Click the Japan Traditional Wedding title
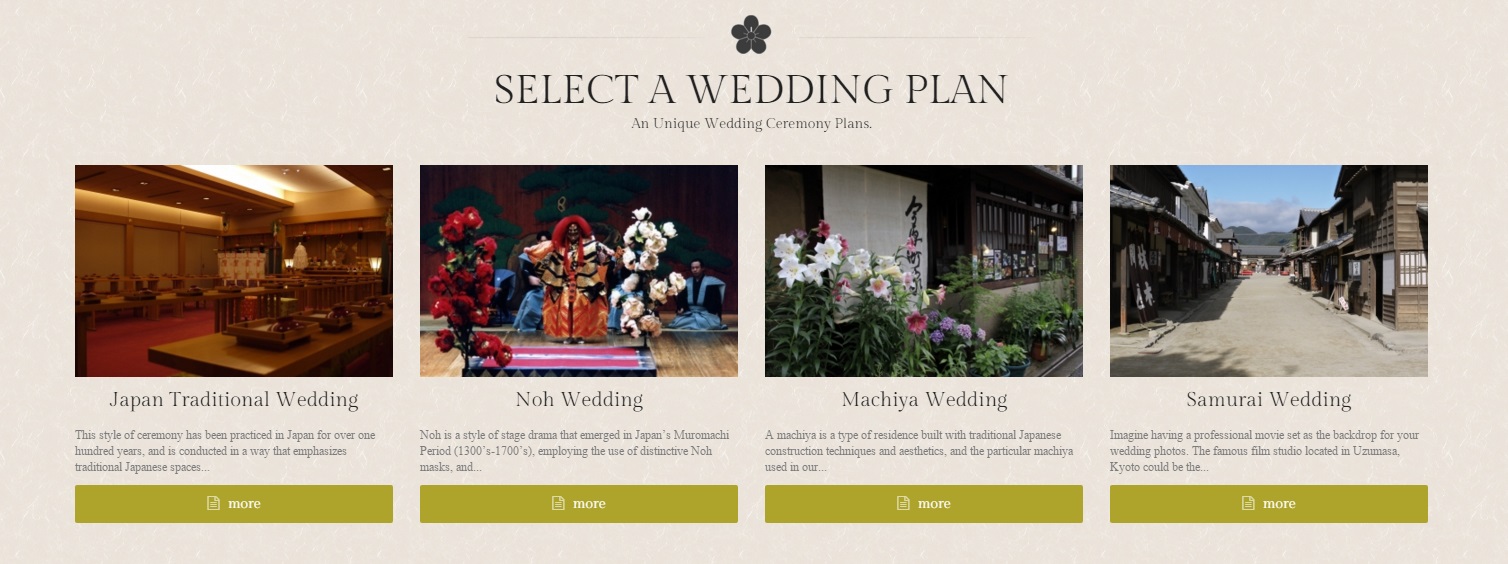Viewport: 1508px width, 564px height. tap(234, 400)
